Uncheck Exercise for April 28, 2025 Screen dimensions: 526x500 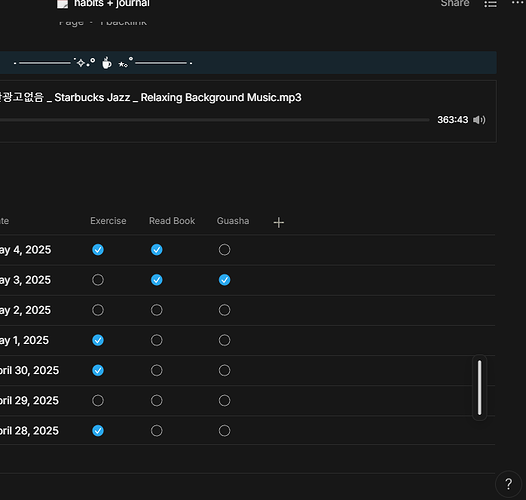tap(98, 431)
